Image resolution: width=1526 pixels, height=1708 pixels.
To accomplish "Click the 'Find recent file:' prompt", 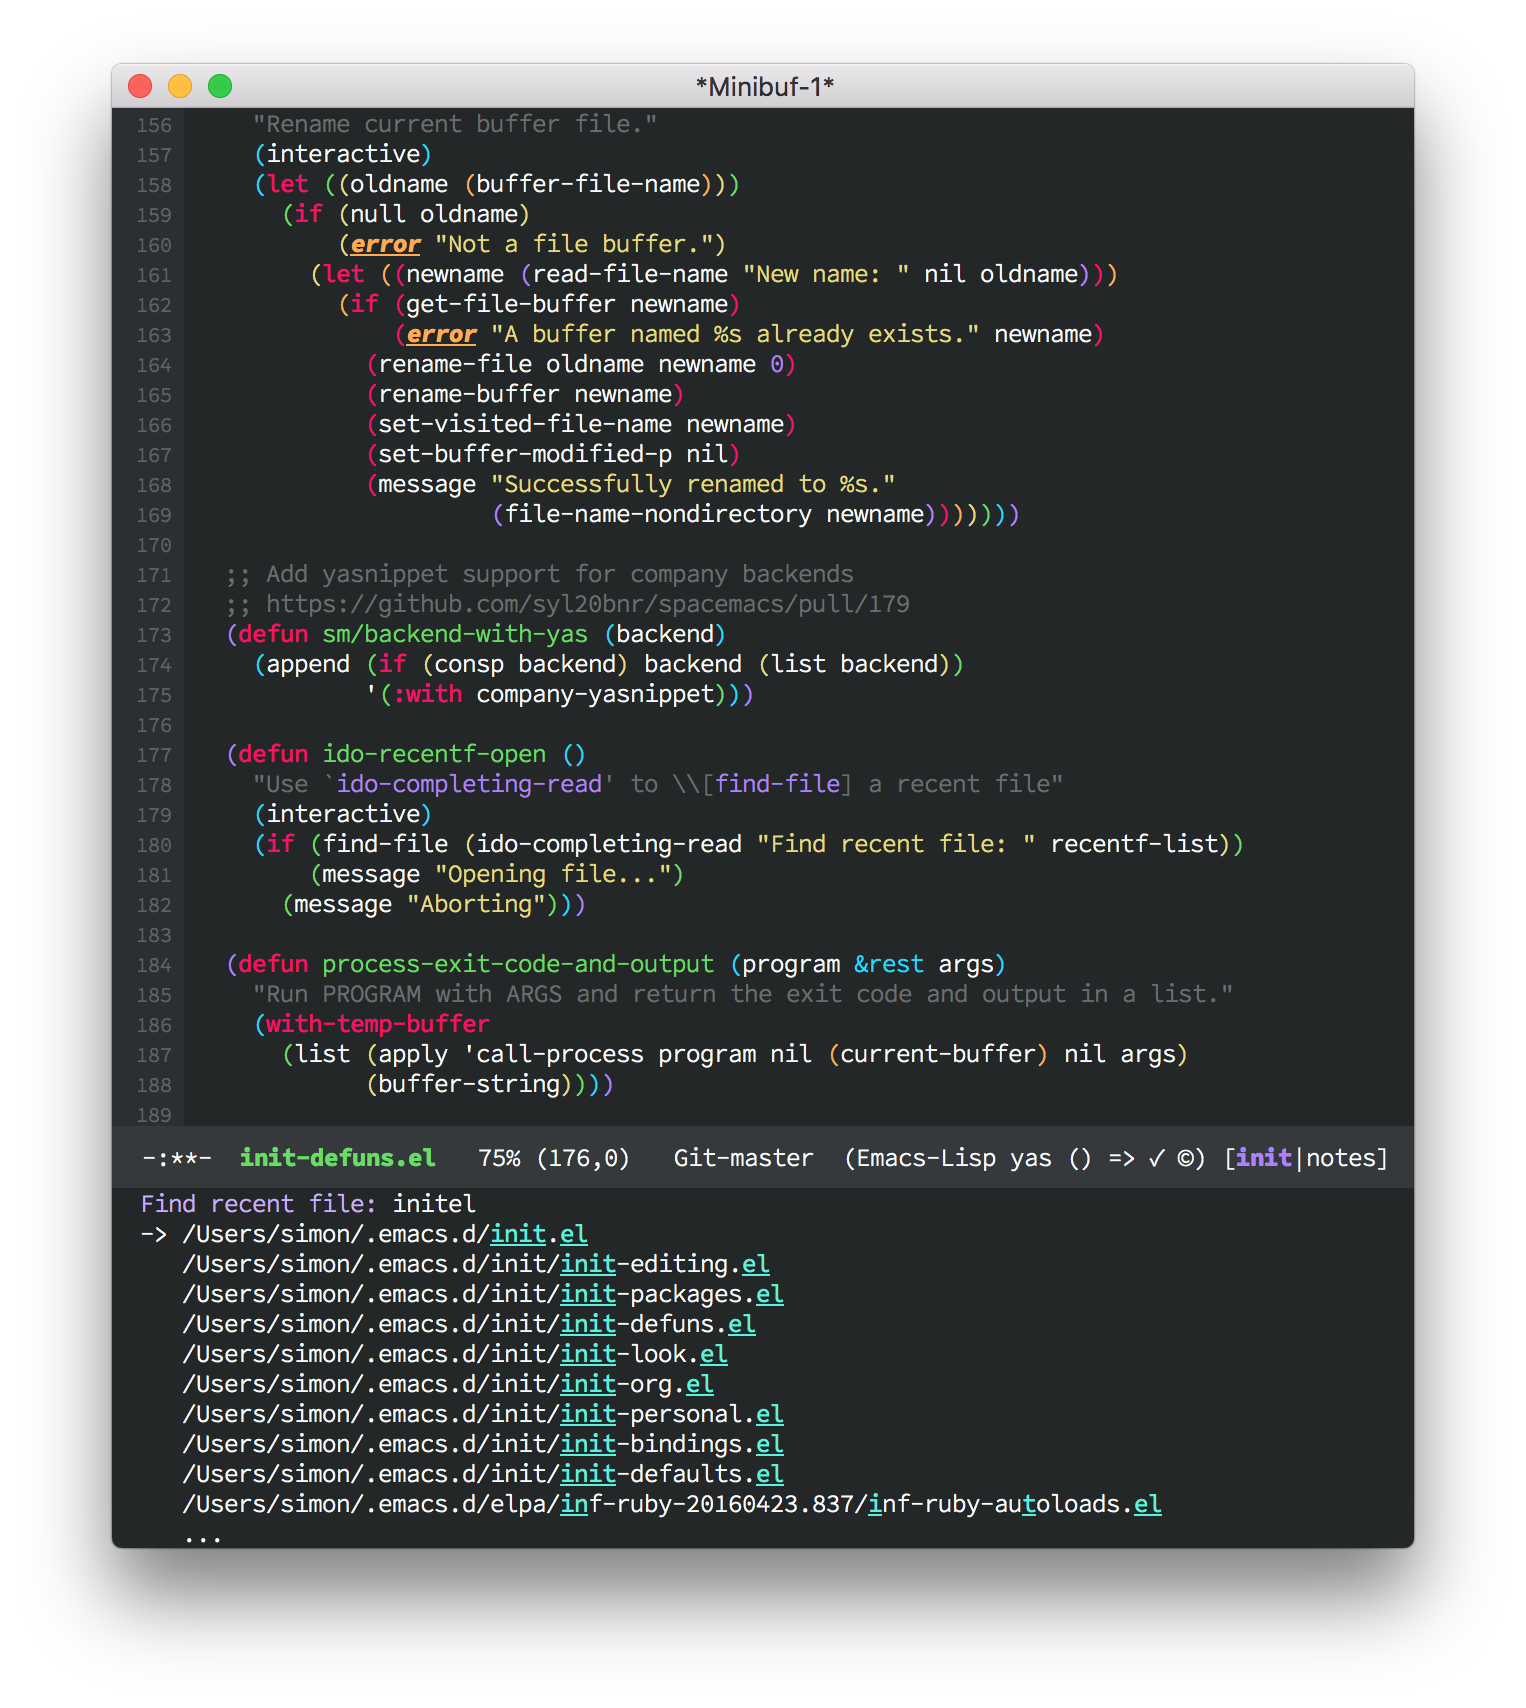I will coord(259,1204).
